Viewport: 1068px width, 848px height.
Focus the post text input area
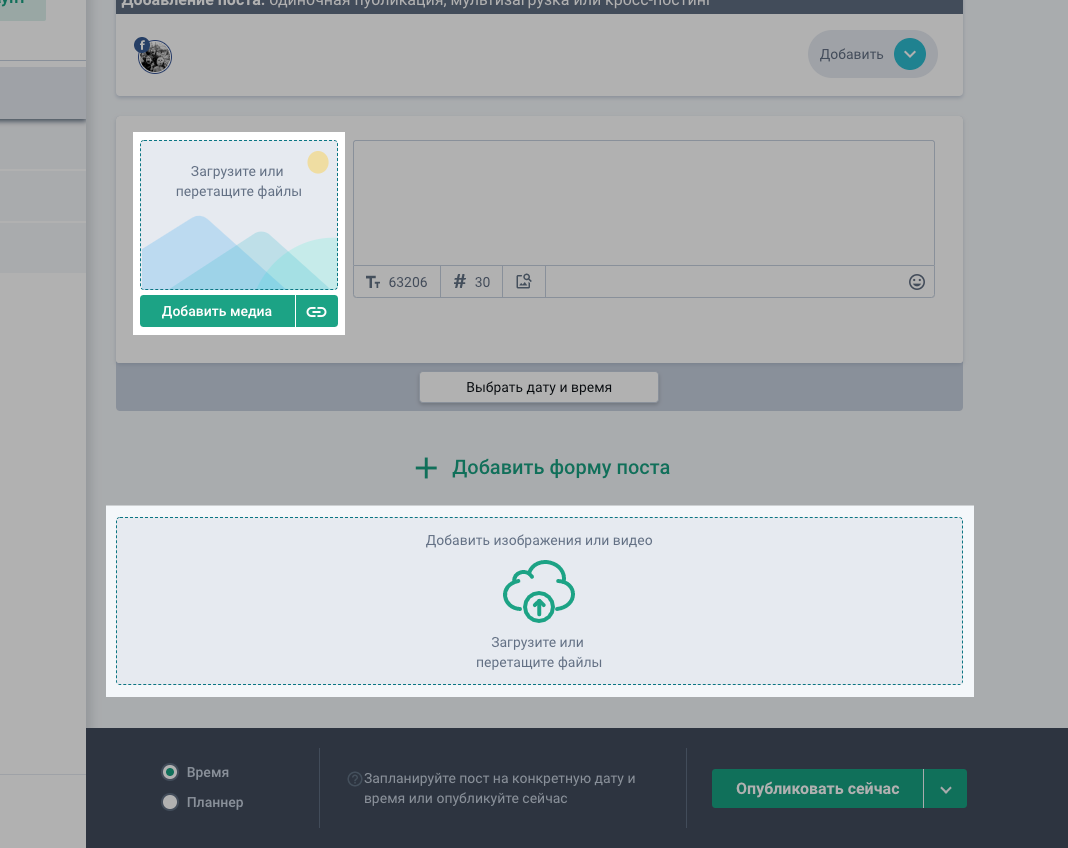(x=643, y=203)
